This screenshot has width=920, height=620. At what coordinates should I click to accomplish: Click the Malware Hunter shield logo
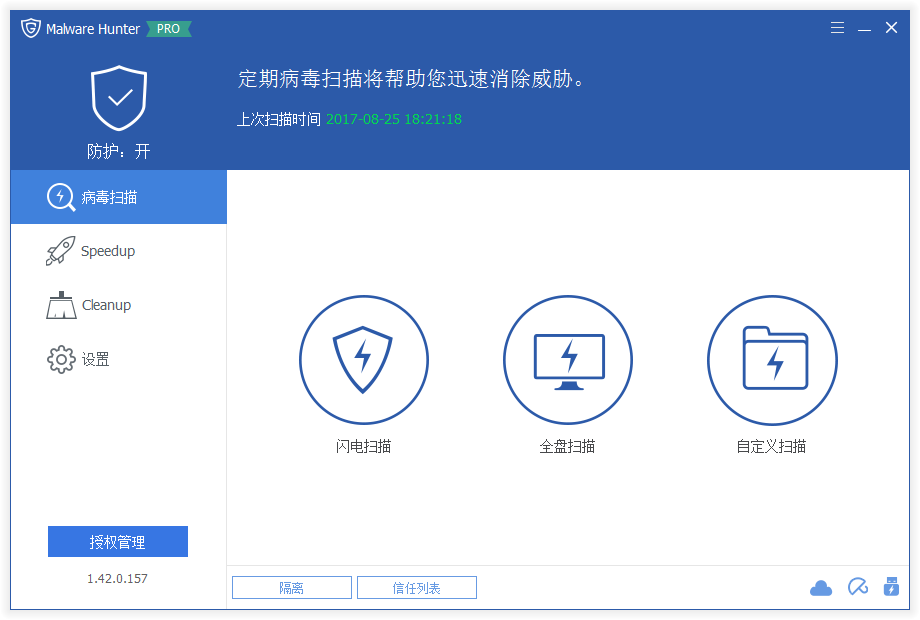tap(31, 28)
